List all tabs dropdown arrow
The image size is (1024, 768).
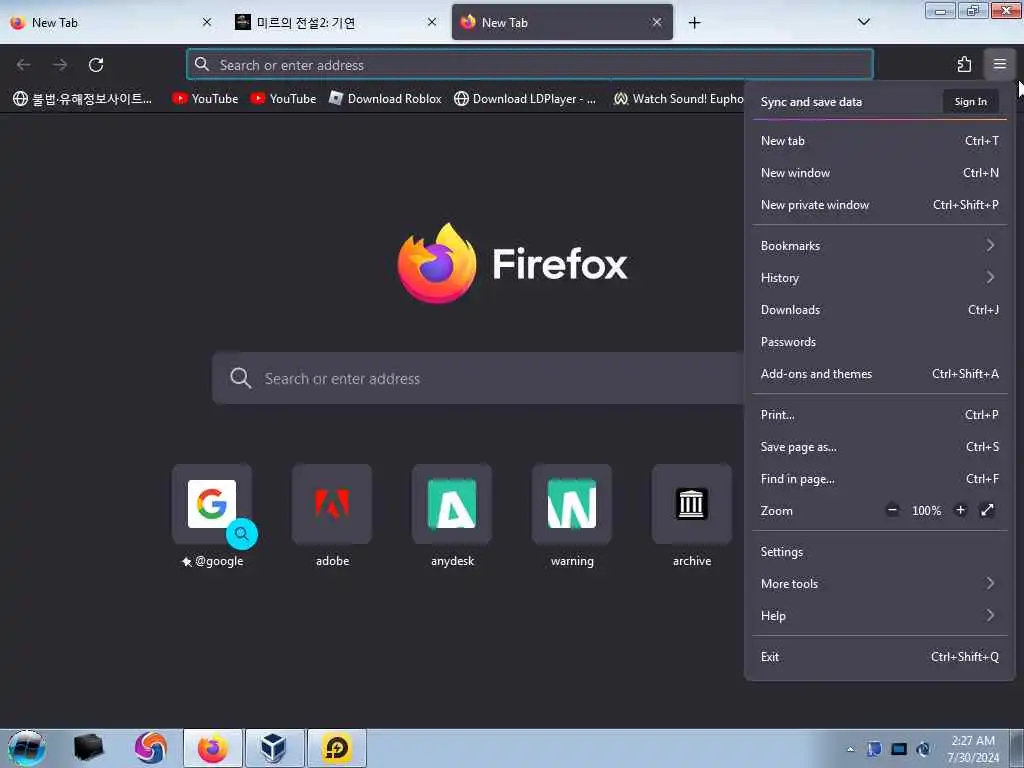[x=863, y=22]
